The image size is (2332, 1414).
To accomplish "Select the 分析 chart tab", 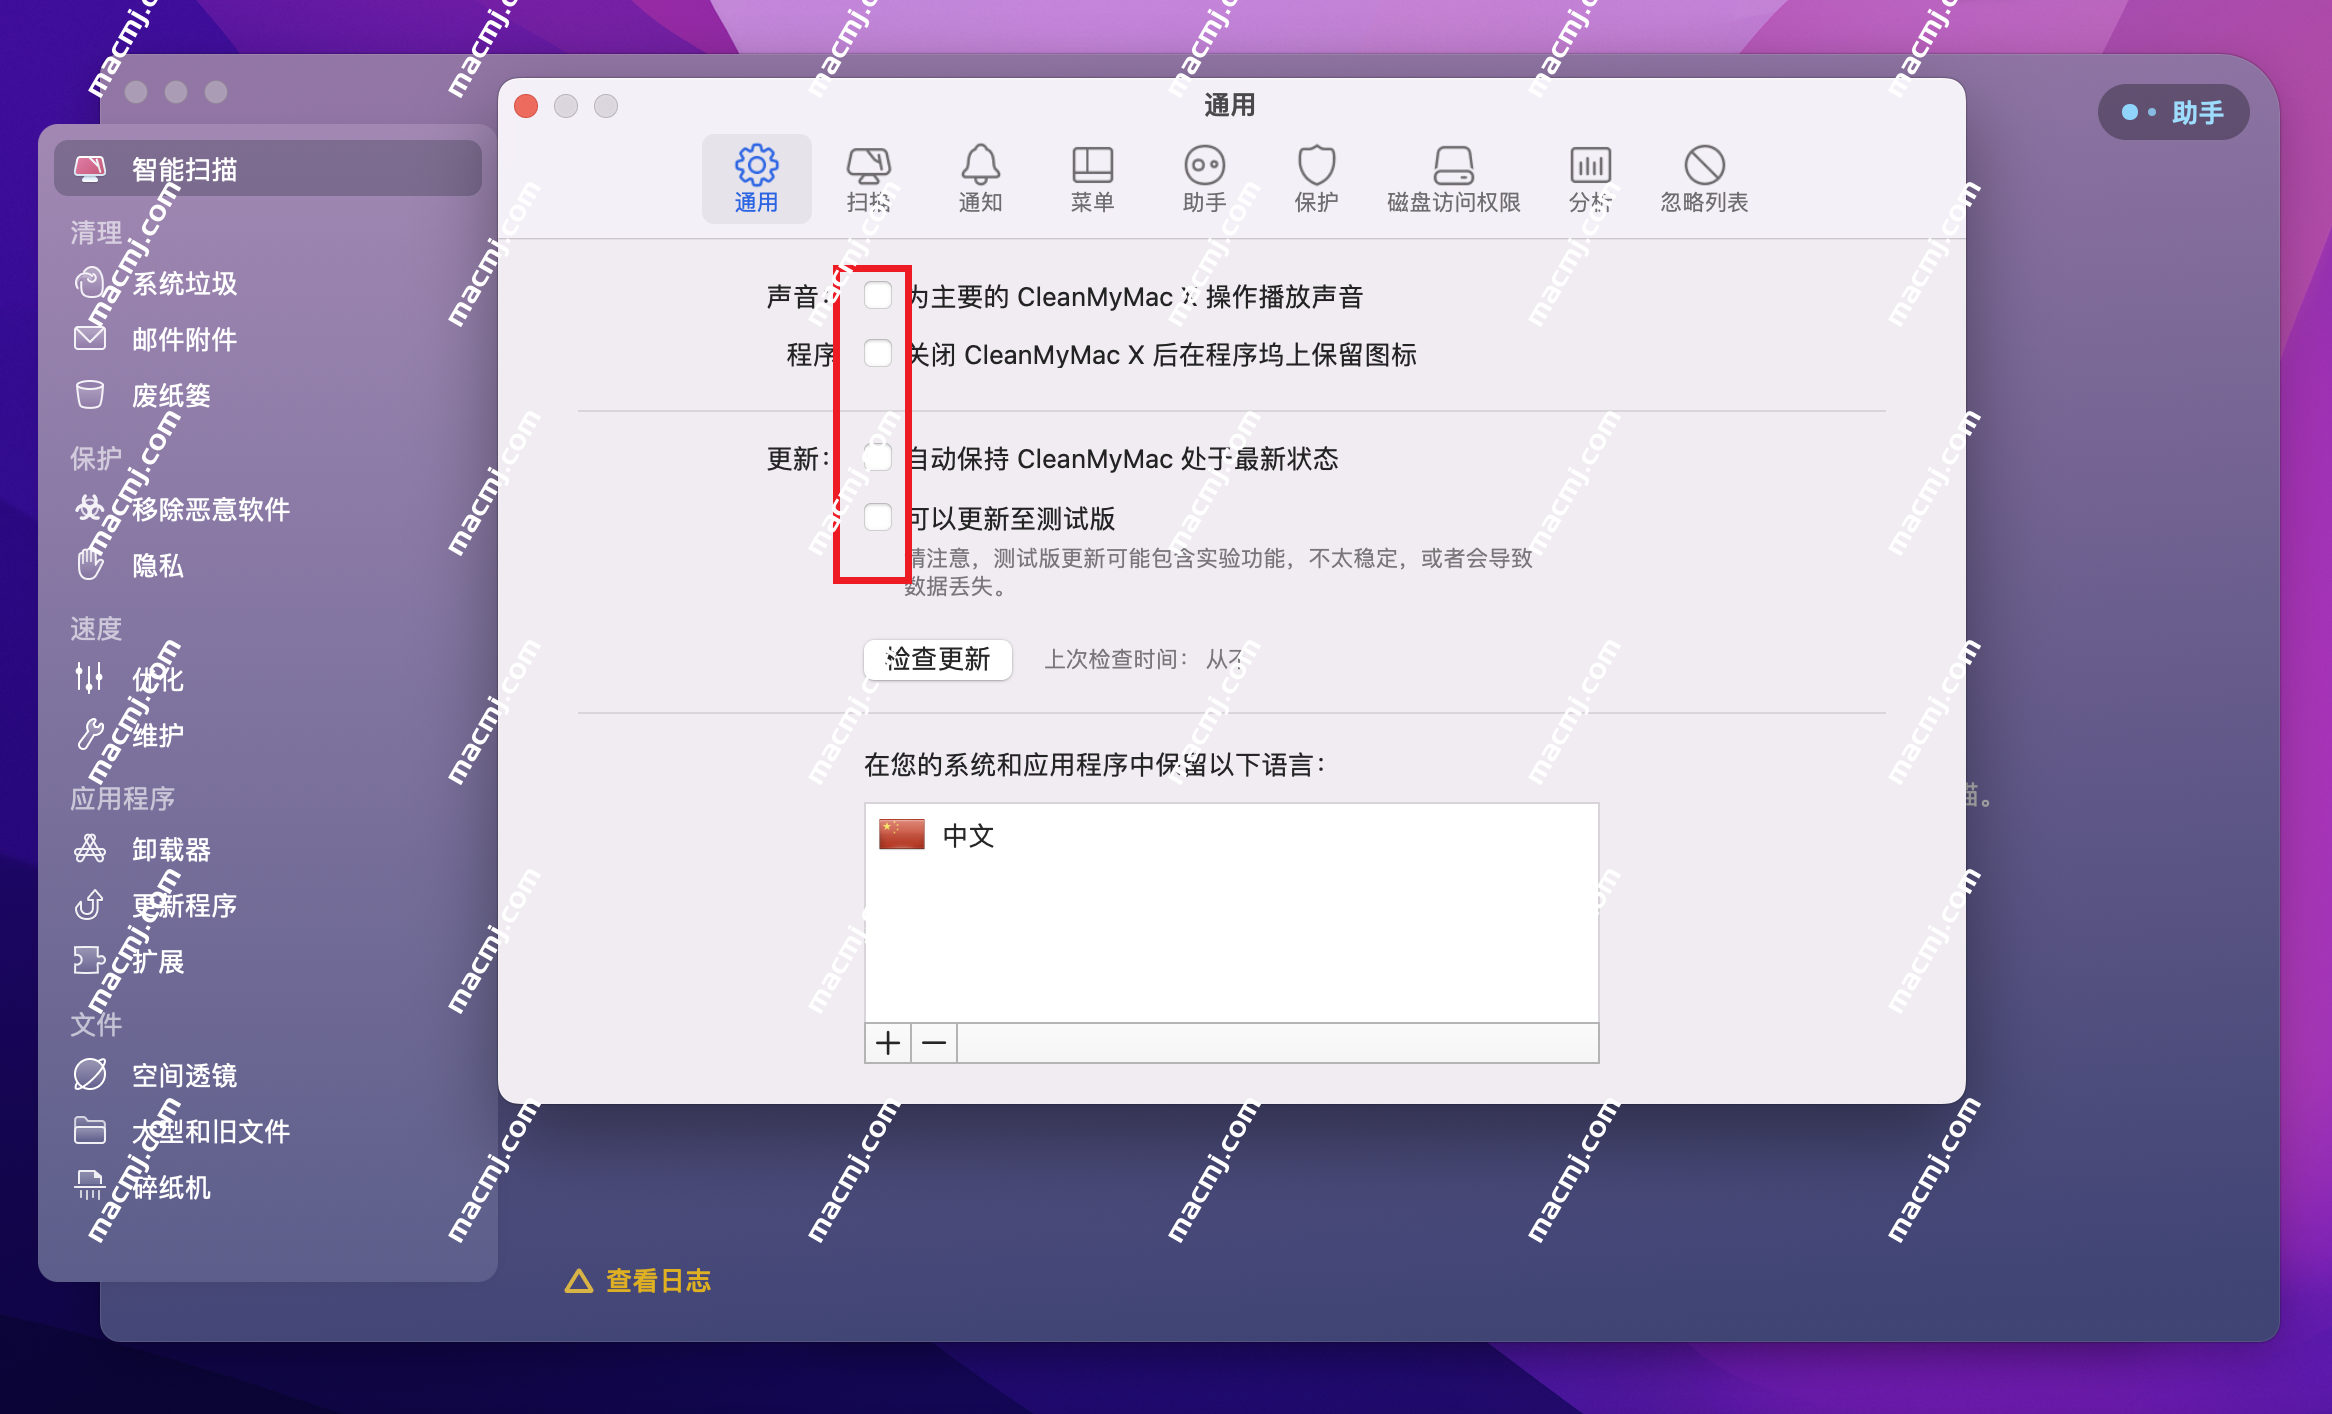I will 1590,179.
